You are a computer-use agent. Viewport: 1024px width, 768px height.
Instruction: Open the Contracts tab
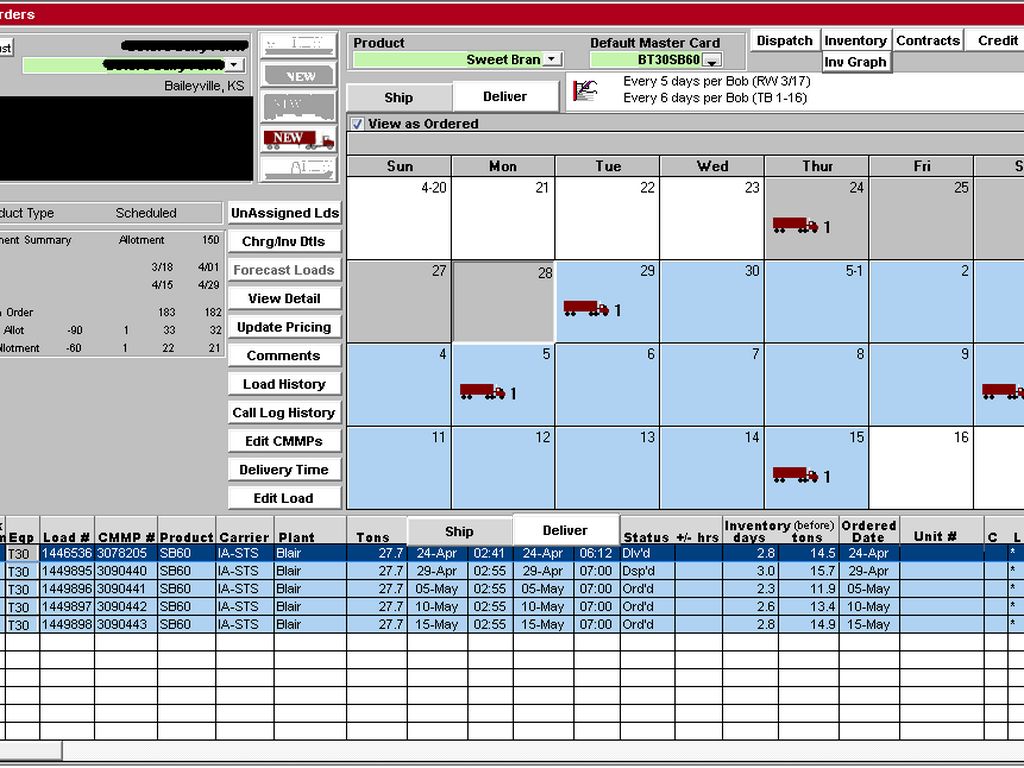pyautogui.click(x=927, y=40)
